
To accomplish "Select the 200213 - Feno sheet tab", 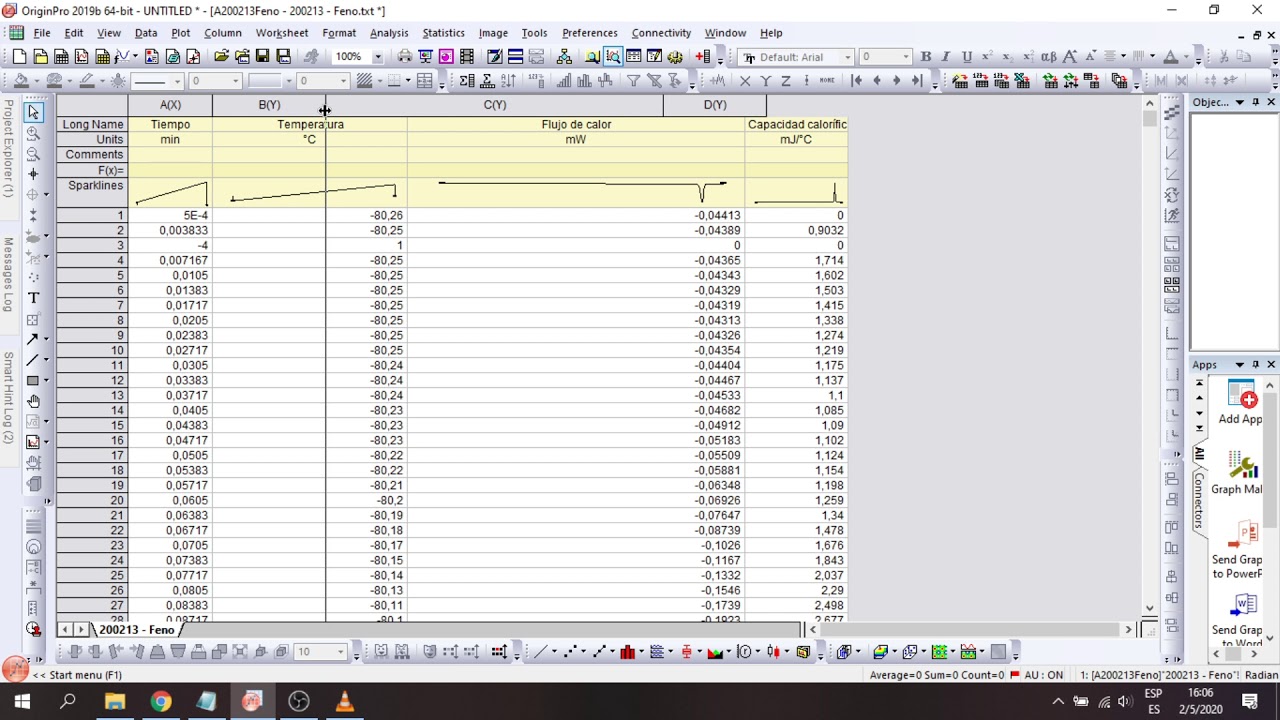I will [x=136, y=630].
